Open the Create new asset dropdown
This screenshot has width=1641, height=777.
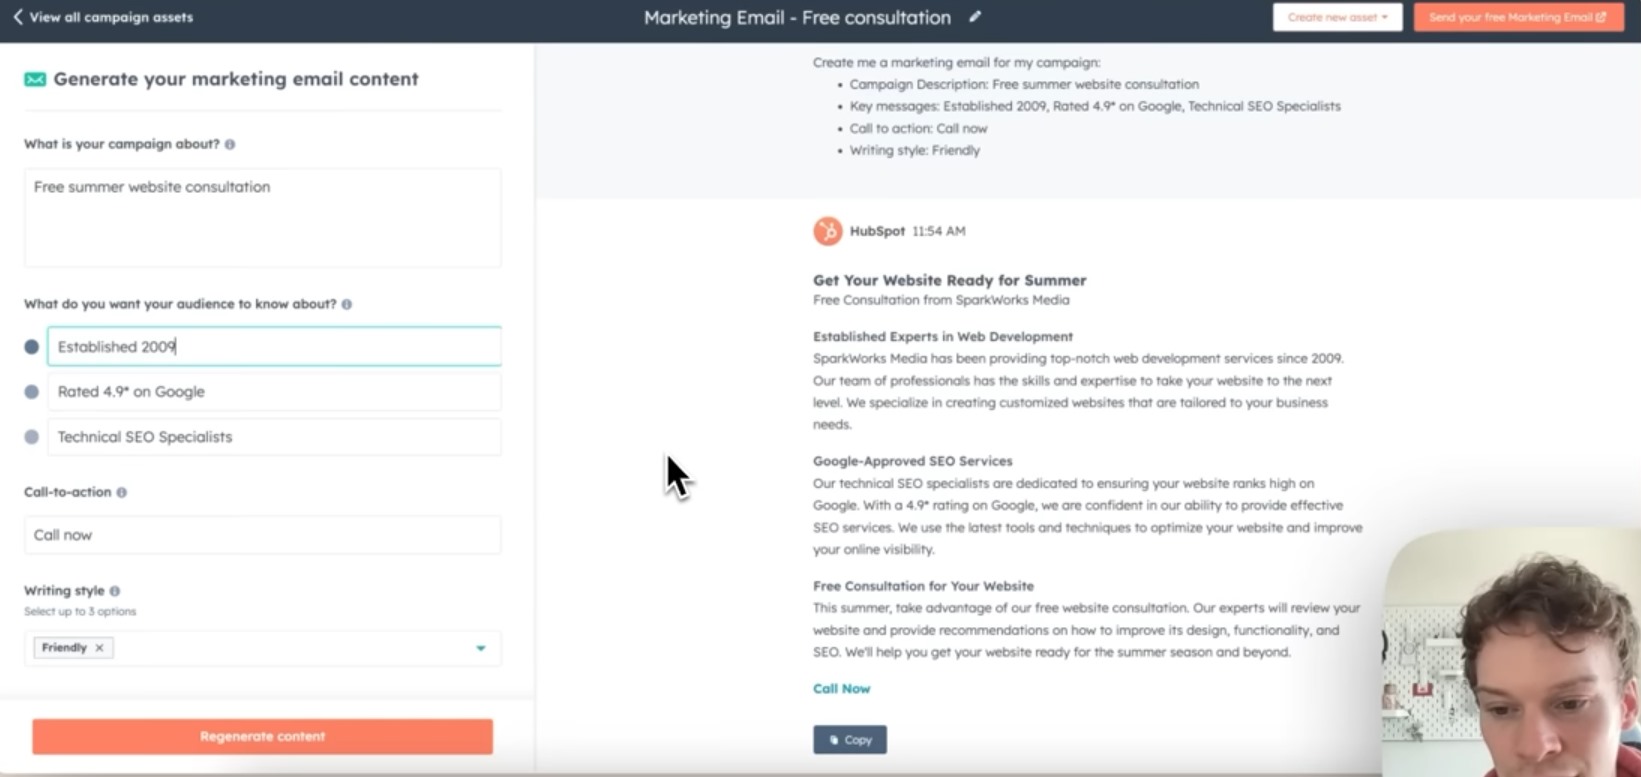tap(1337, 17)
